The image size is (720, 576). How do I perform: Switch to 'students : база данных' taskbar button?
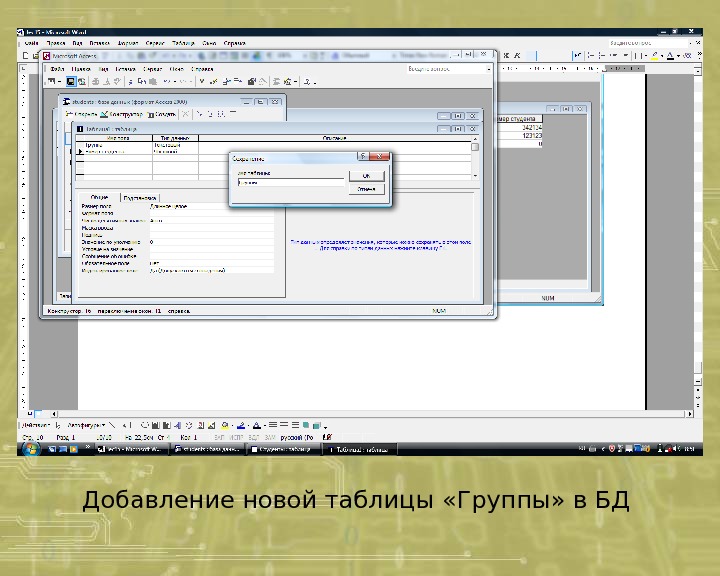click(x=207, y=449)
